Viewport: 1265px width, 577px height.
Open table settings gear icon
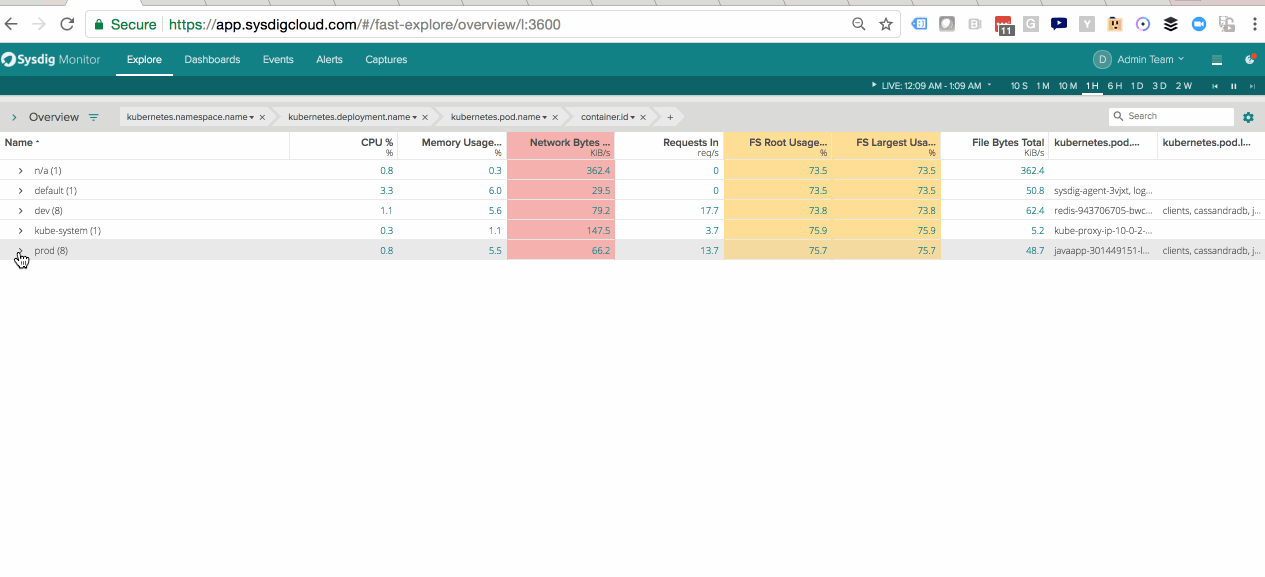click(1248, 117)
